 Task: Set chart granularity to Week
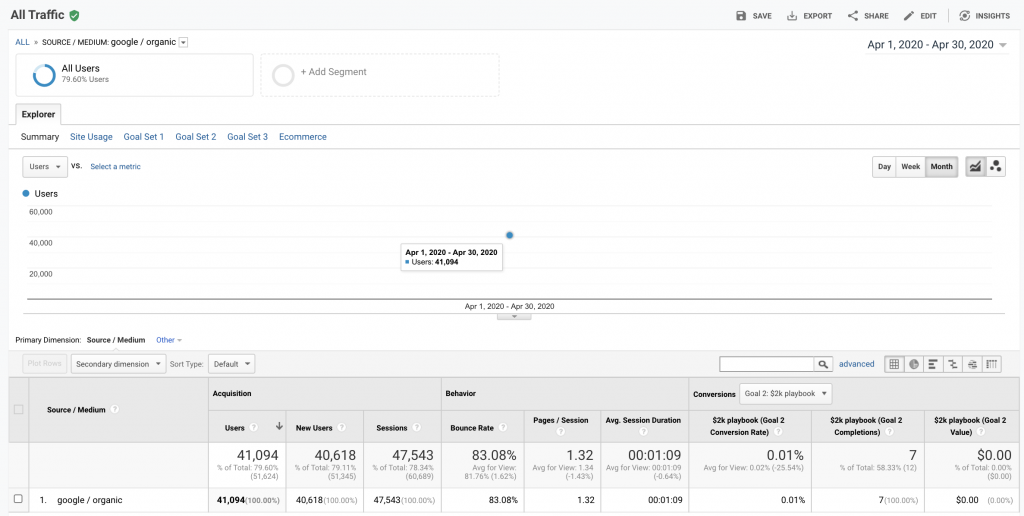(x=910, y=167)
